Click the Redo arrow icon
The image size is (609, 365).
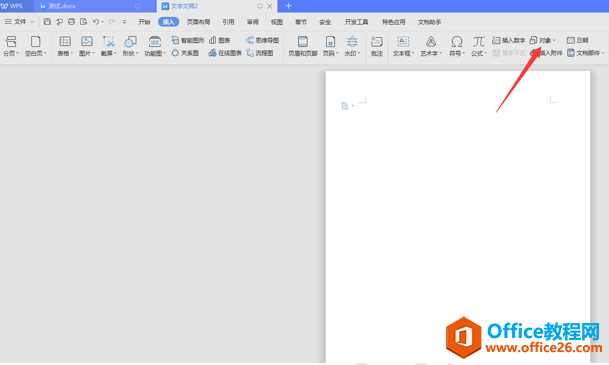pos(112,22)
